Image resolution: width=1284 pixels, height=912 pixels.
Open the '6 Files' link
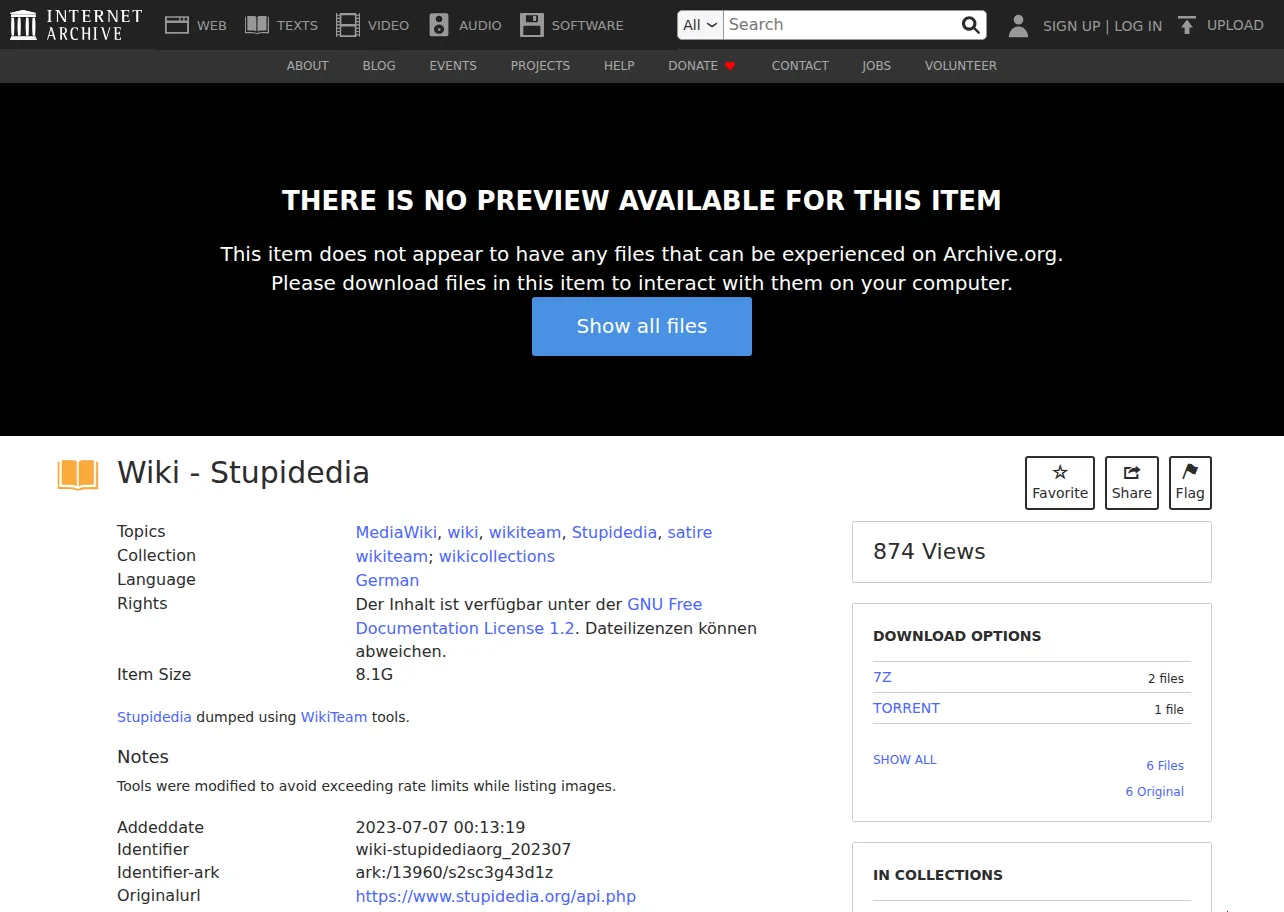[x=1165, y=766]
